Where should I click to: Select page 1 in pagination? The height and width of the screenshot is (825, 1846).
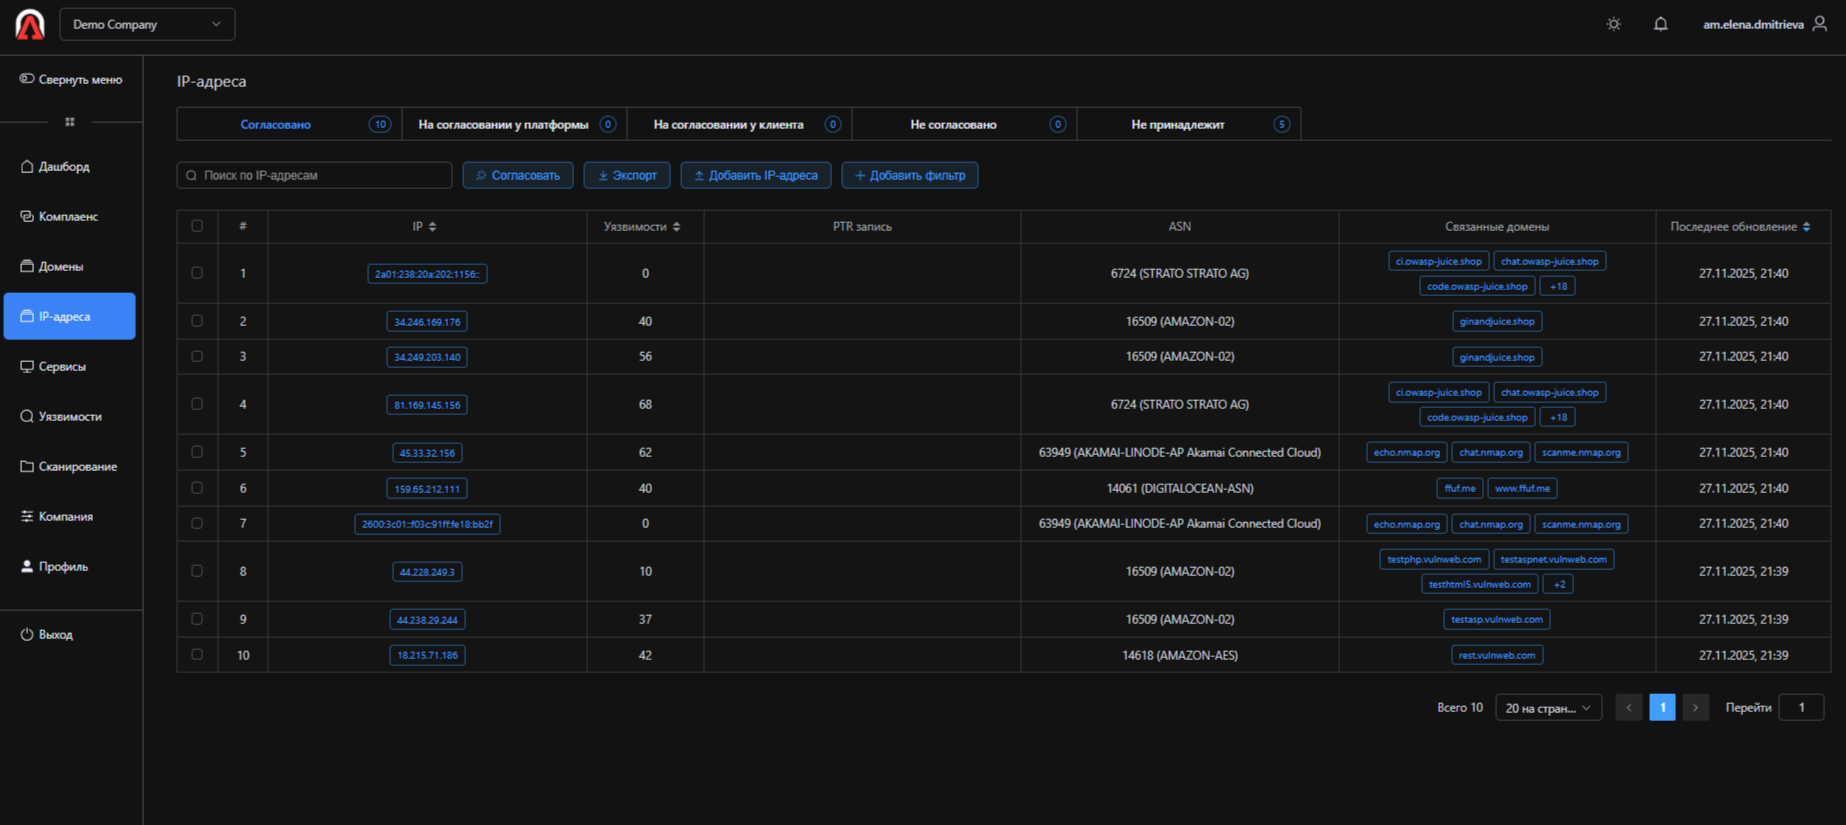tap(1662, 708)
